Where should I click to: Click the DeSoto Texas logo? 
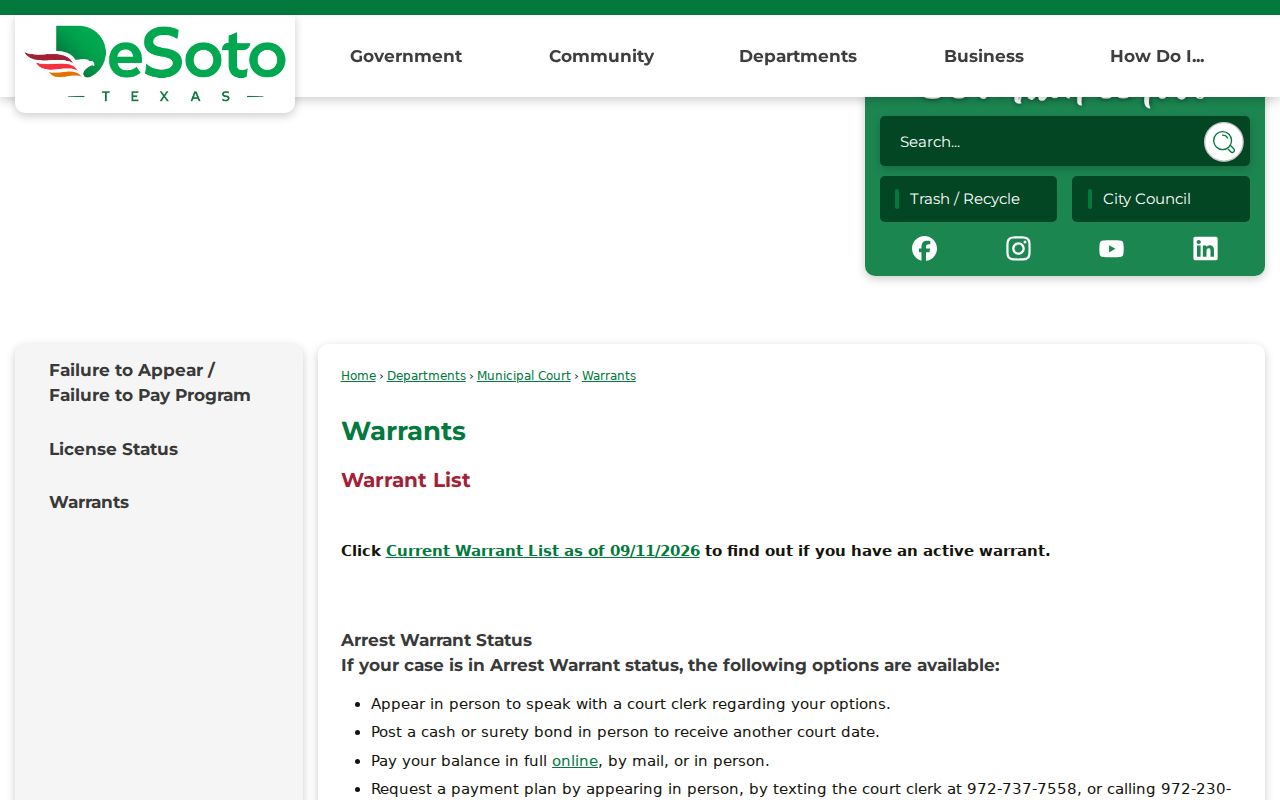coord(155,63)
